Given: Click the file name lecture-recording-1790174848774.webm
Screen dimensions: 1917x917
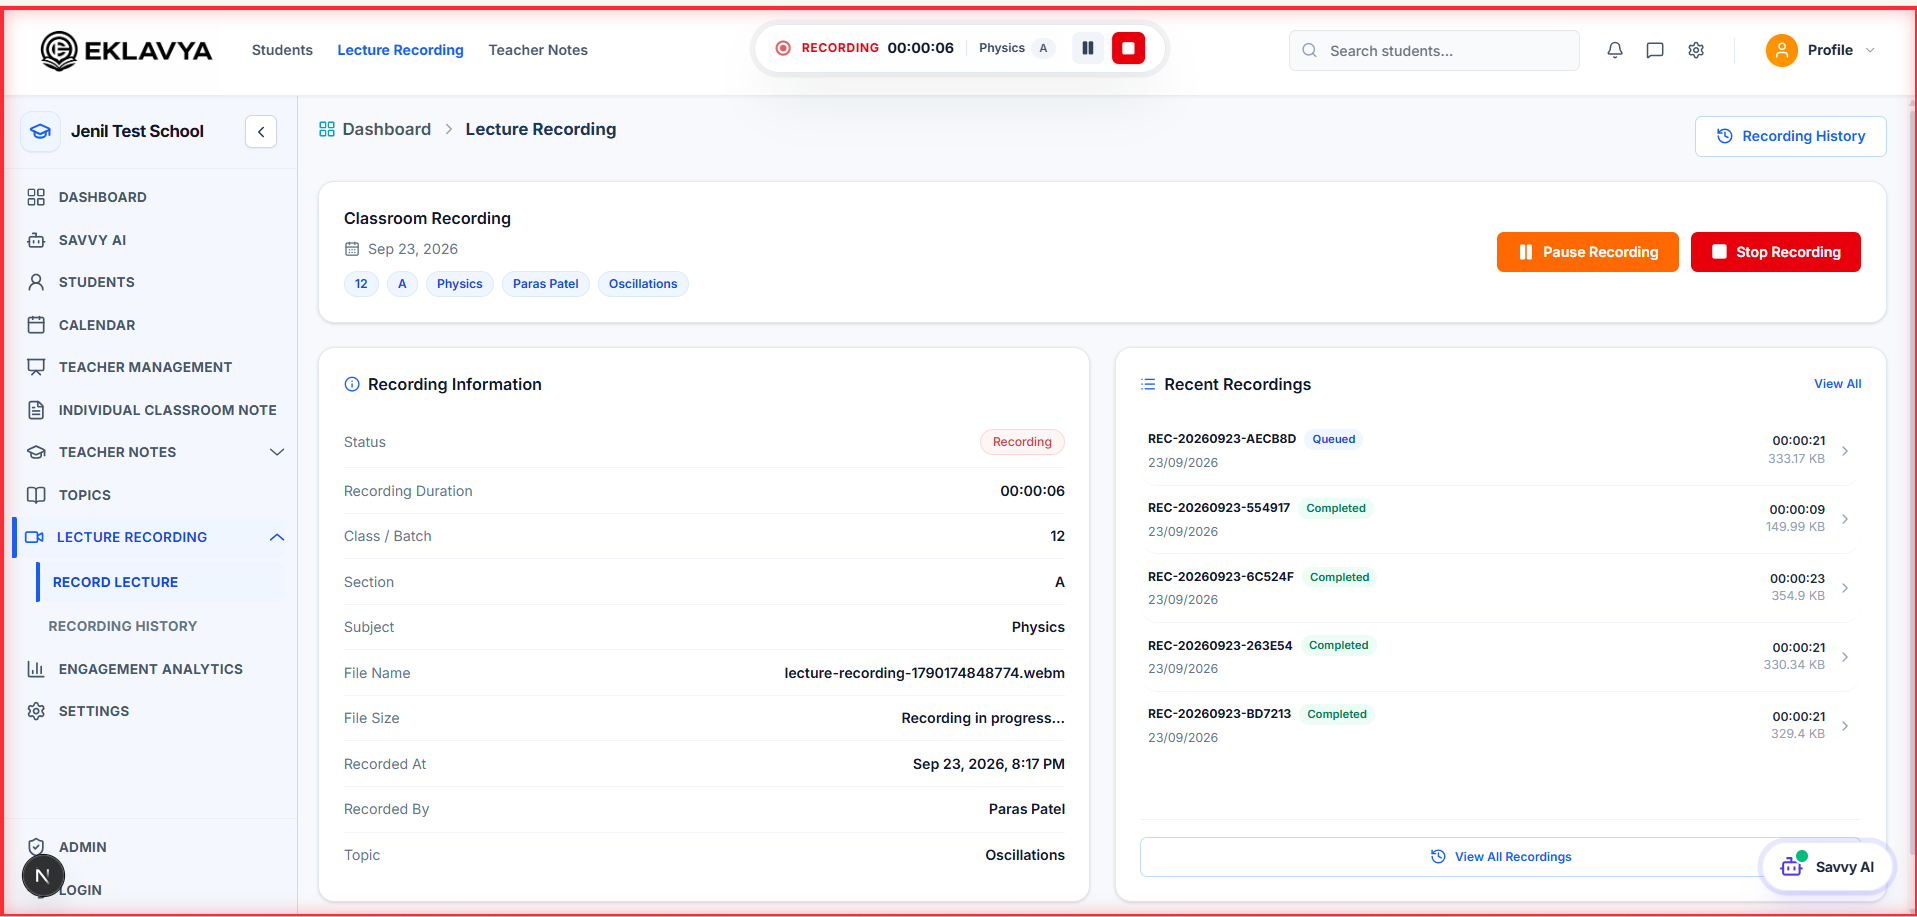Looking at the screenshot, I should tap(924, 673).
